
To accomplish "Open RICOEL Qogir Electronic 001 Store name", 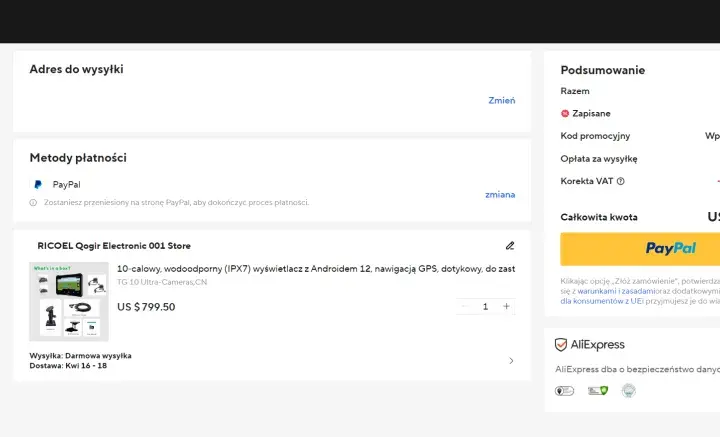I will [114, 246].
